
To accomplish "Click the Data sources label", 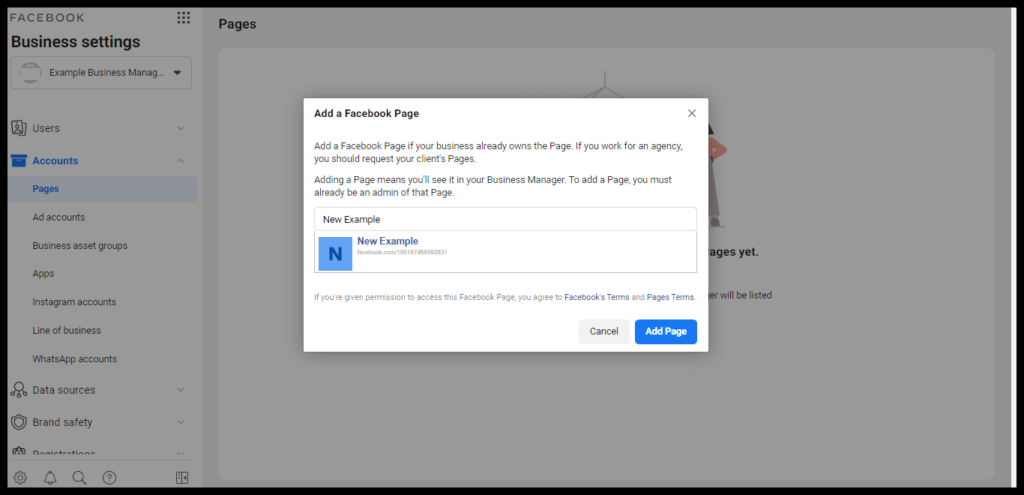I will coord(64,390).
